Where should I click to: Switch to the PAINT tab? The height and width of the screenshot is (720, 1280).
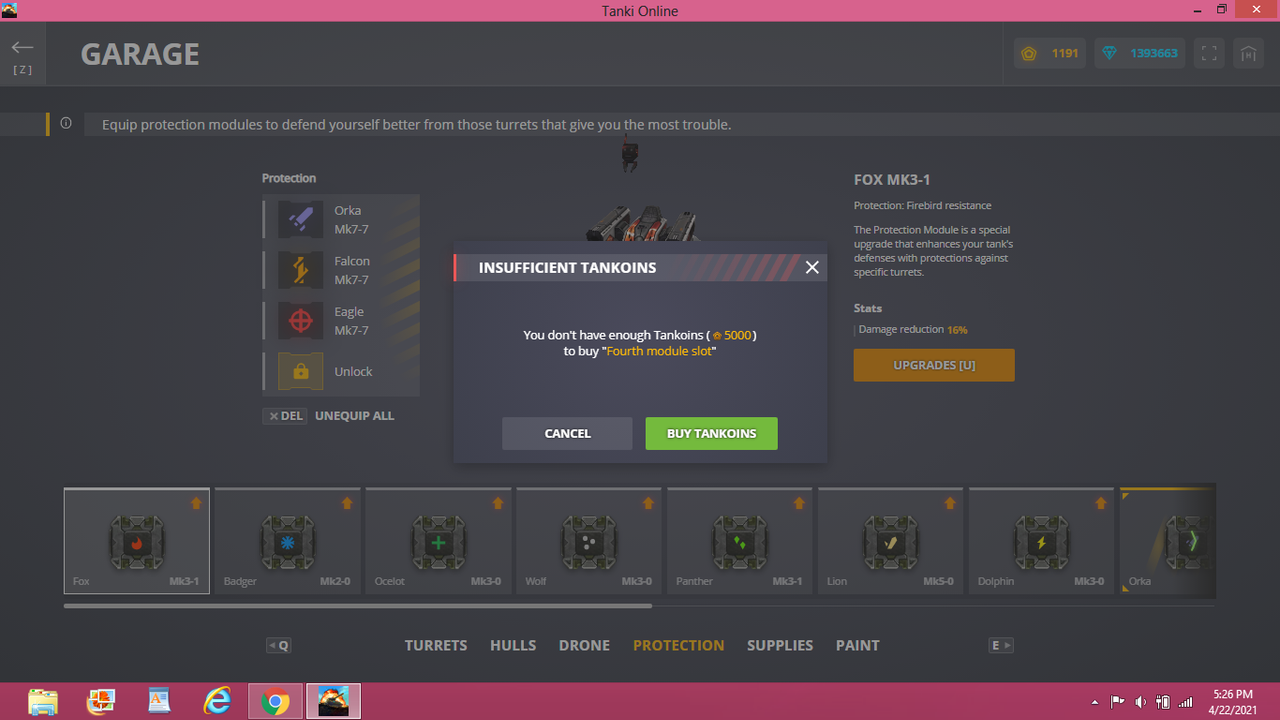pos(858,645)
